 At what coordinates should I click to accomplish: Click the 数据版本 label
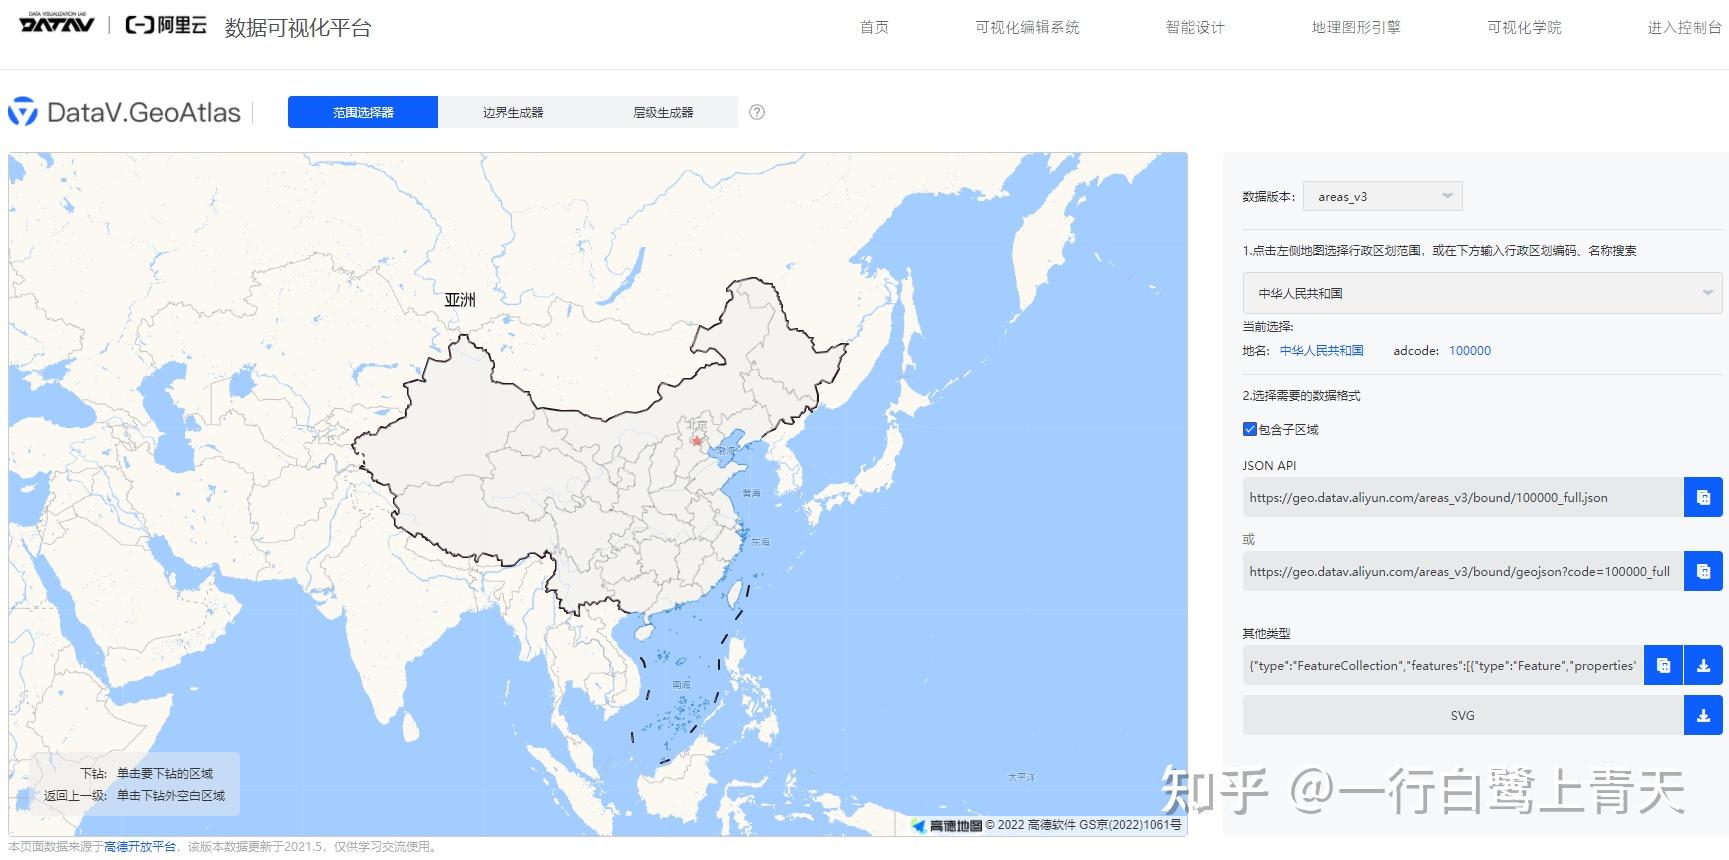(x=1268, y=196)
